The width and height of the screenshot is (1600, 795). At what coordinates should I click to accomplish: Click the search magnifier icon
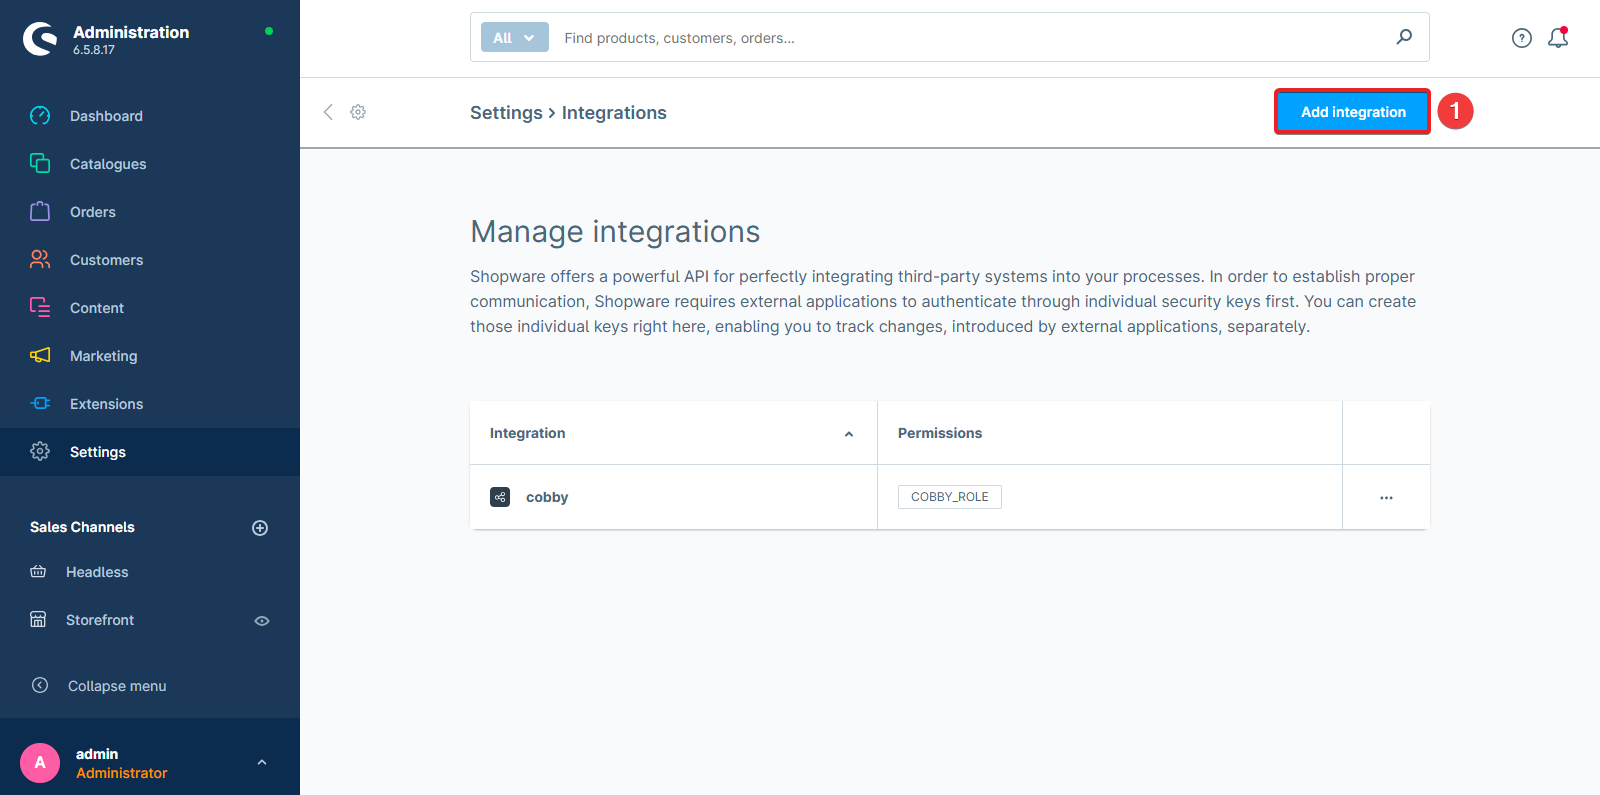click(x=1404, y=37)
